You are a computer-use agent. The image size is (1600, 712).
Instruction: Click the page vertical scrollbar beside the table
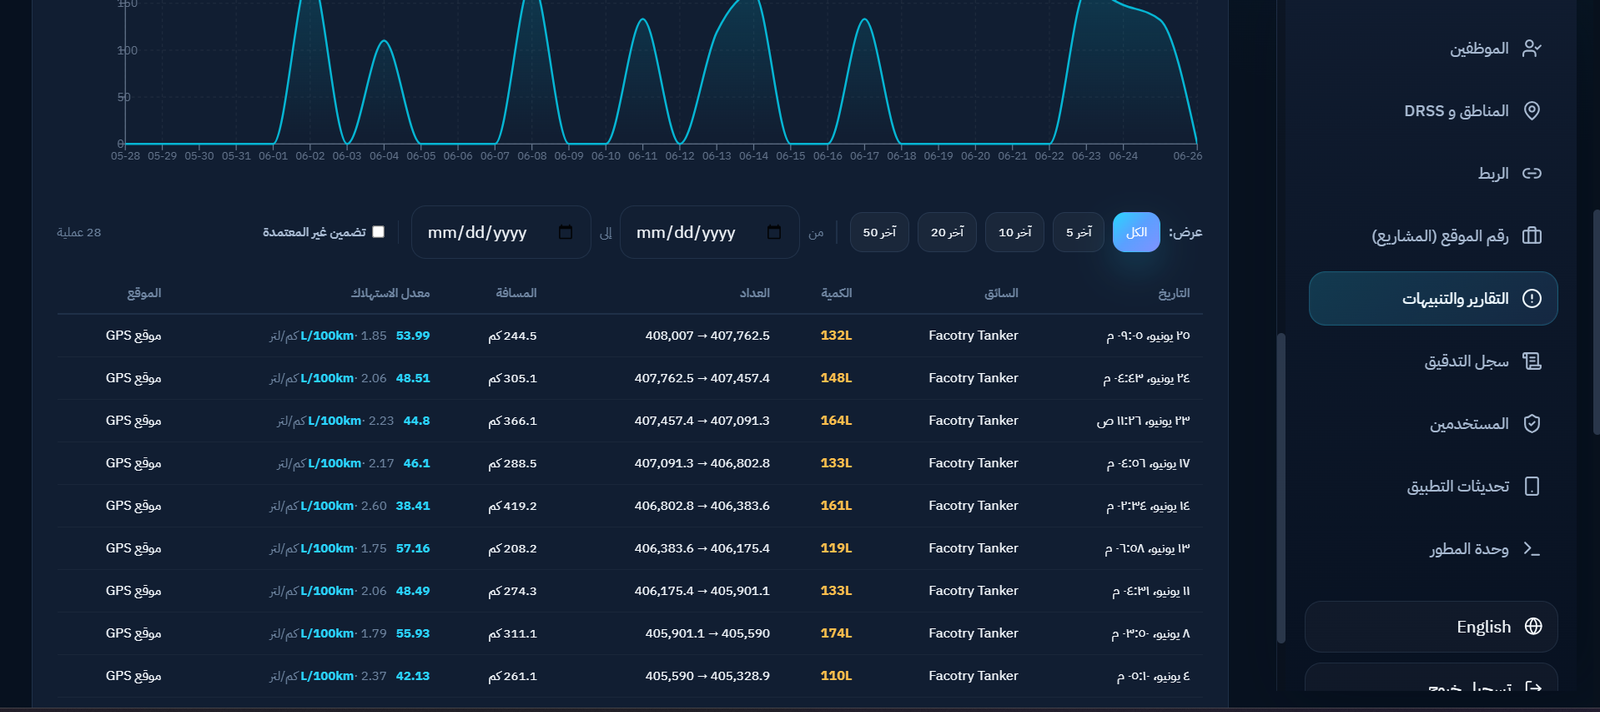(1281, 488)
